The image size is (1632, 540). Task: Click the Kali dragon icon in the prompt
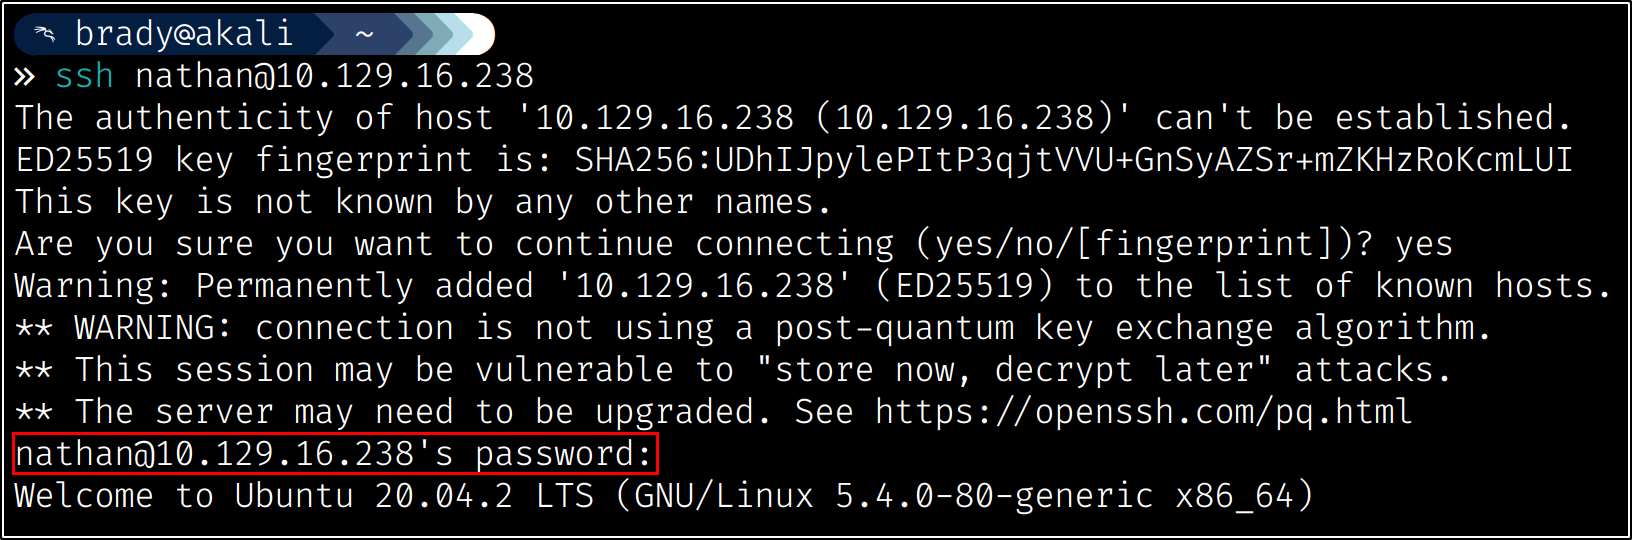coord(44,35)
